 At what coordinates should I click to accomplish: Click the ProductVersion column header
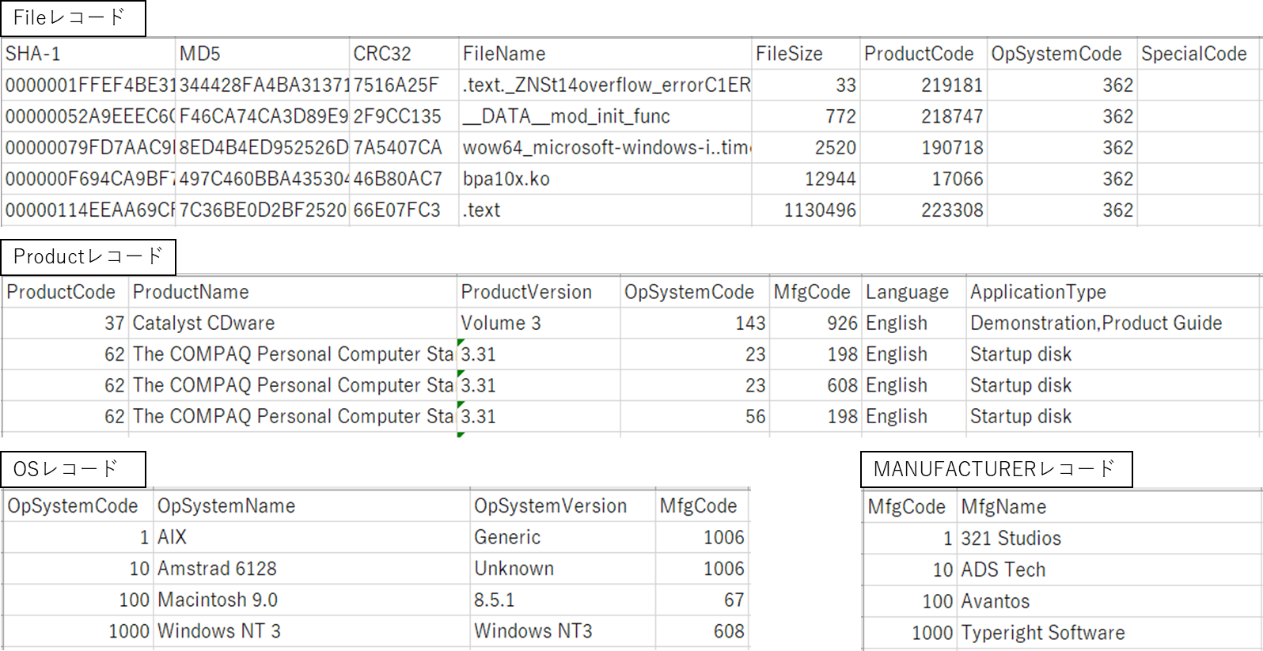pyautogui.click(x=526, y=292)
